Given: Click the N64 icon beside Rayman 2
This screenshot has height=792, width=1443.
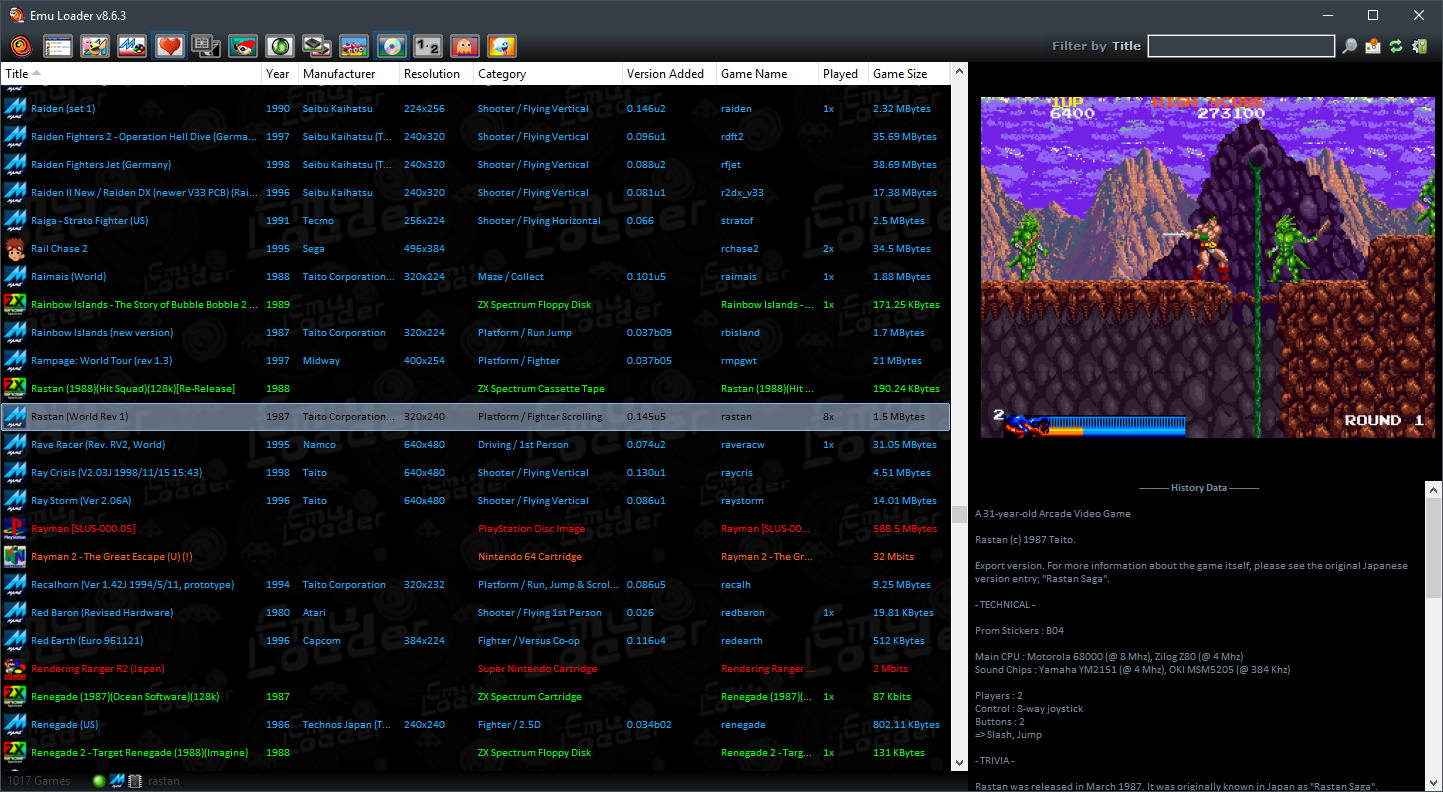Looking at the screenshot, I should (15, 556).
